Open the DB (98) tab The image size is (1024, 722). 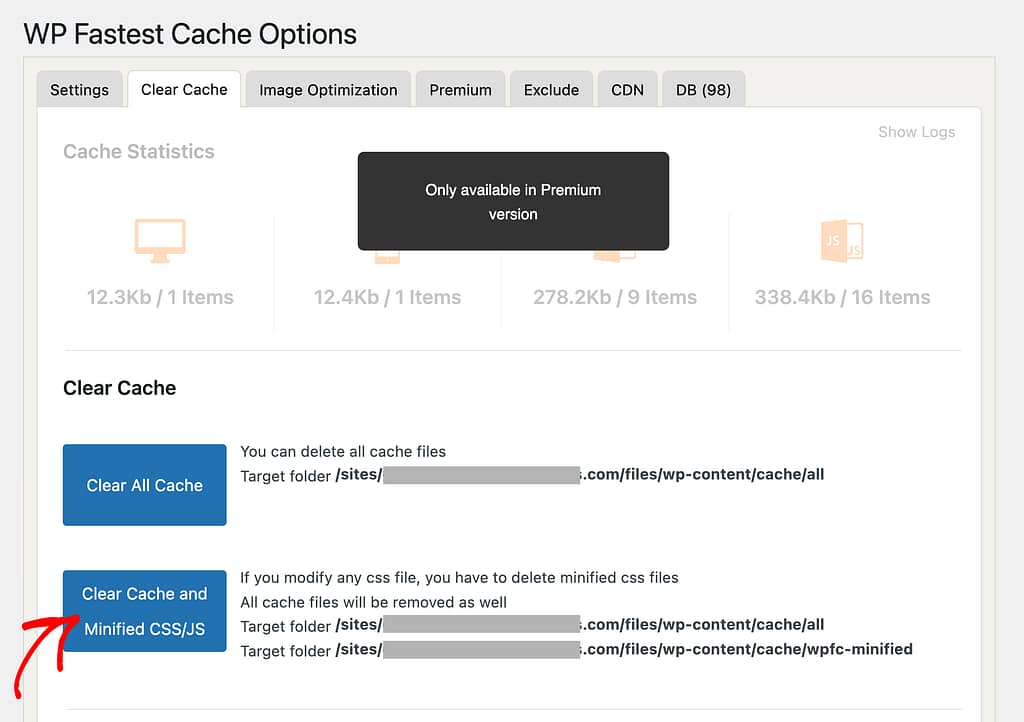(x=703, y=89)
